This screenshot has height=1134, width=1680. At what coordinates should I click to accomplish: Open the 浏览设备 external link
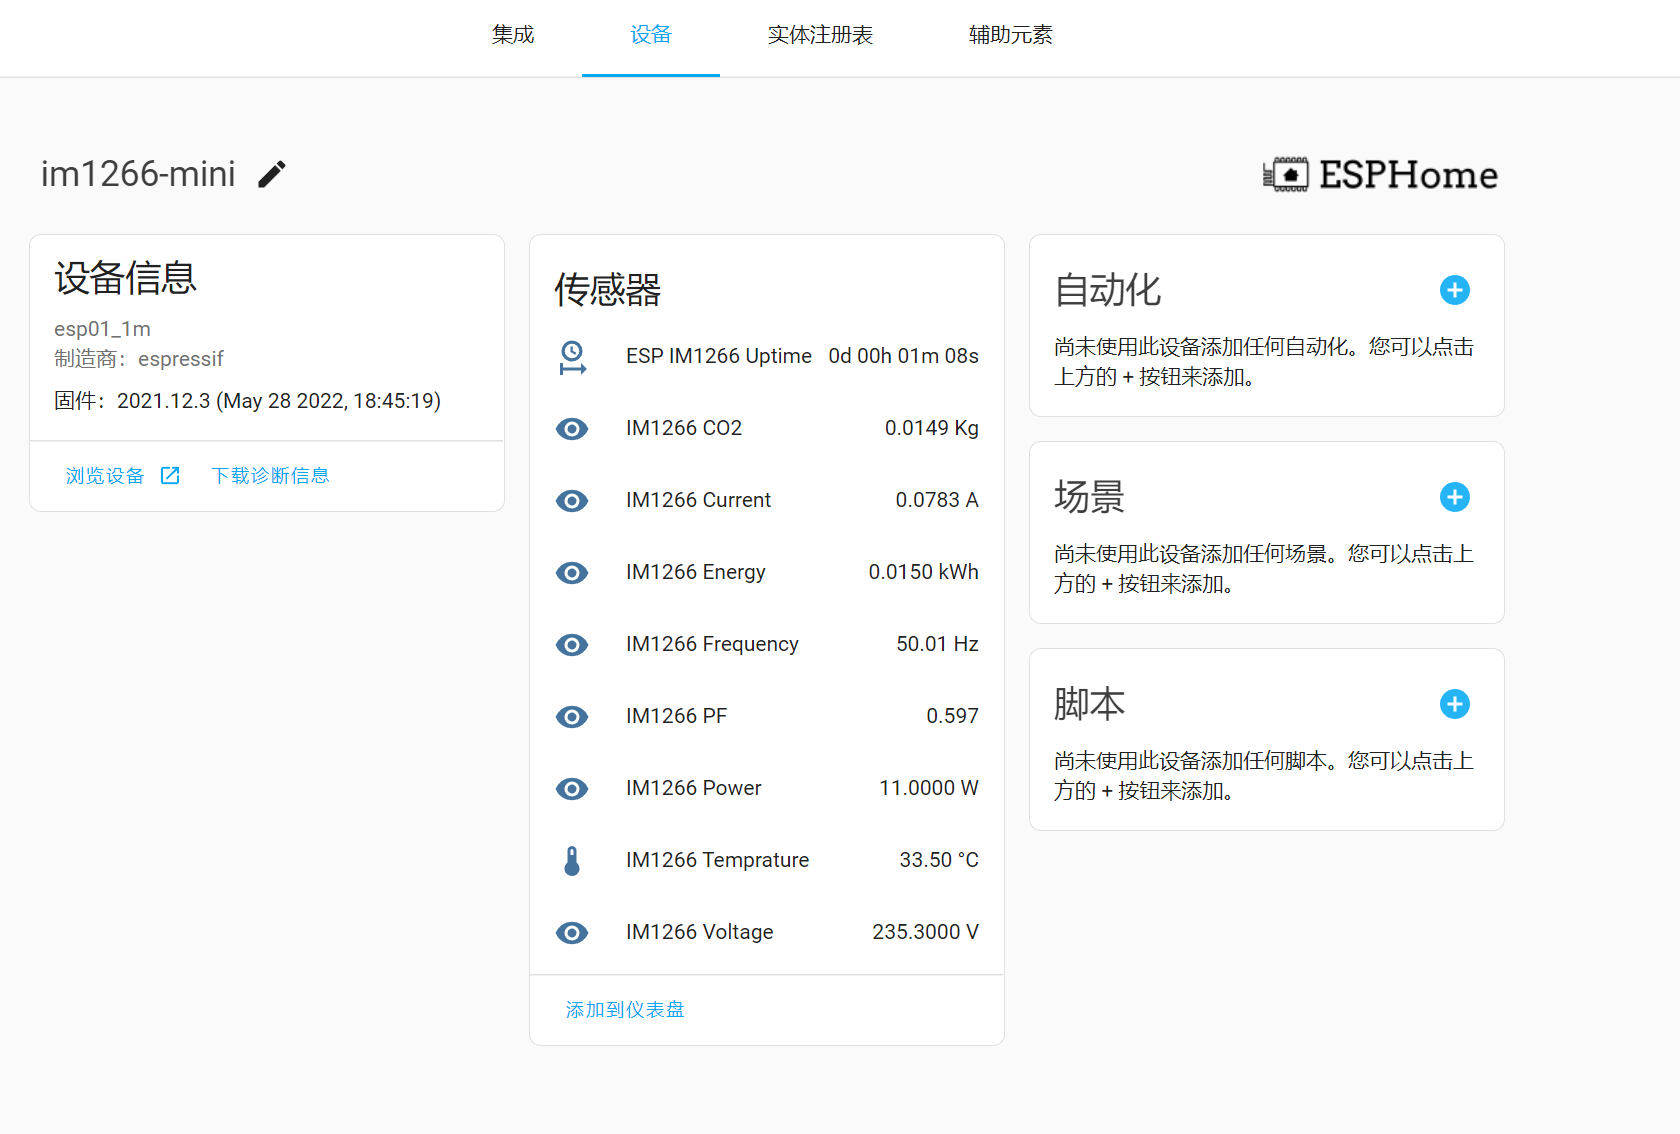point(122,476)
